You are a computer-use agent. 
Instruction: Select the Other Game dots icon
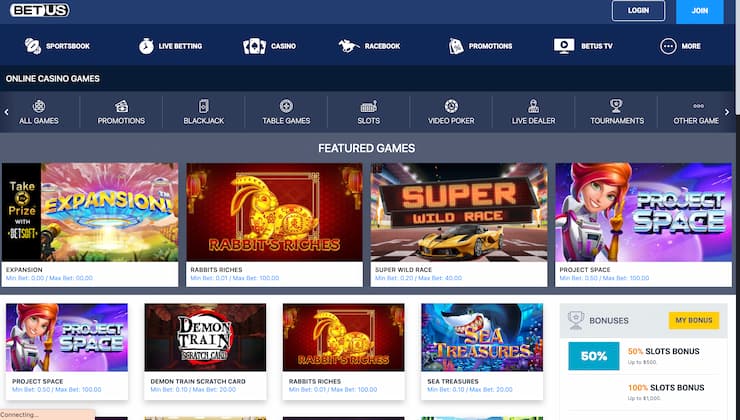click(x=698, y=106)
